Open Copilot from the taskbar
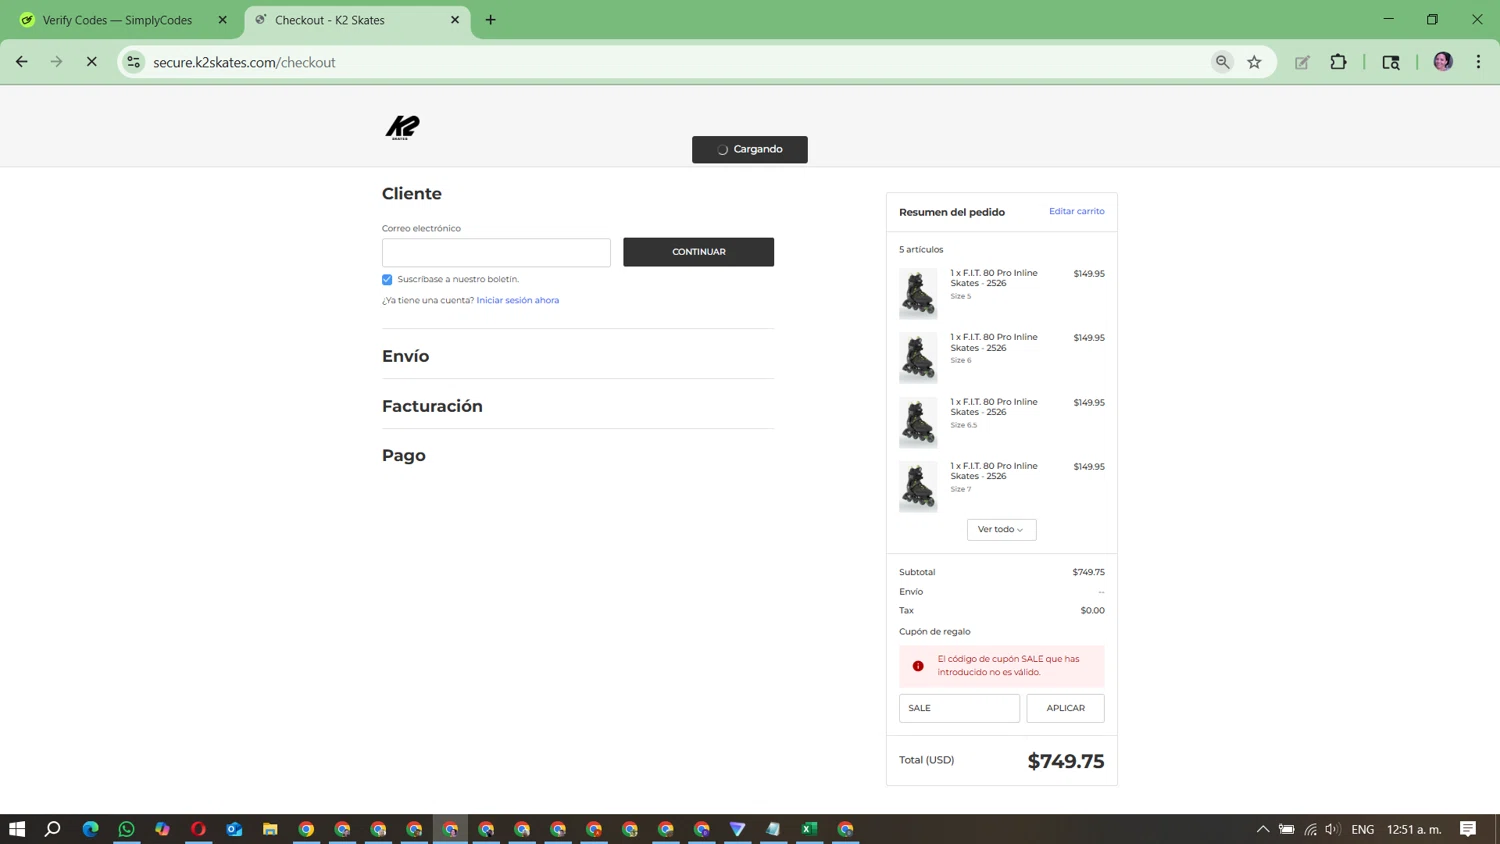The height and width of the screenshot is (844, 1500). (x=162, y=829)
